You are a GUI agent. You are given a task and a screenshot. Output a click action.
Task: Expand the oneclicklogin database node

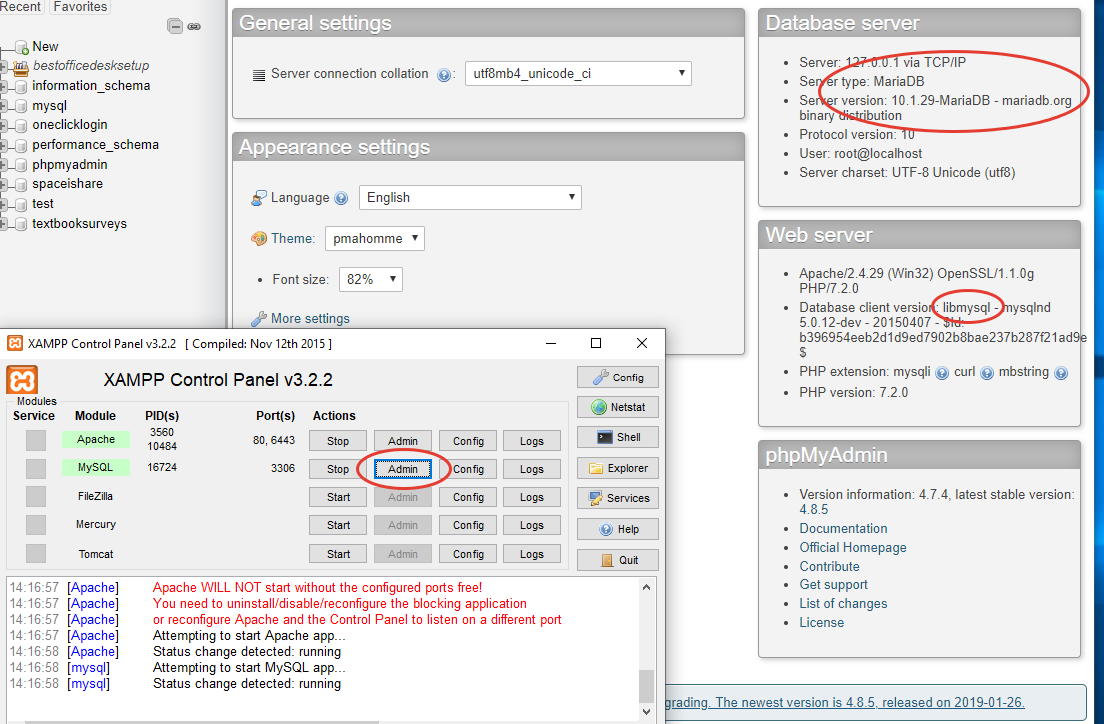tap(4, 126)
